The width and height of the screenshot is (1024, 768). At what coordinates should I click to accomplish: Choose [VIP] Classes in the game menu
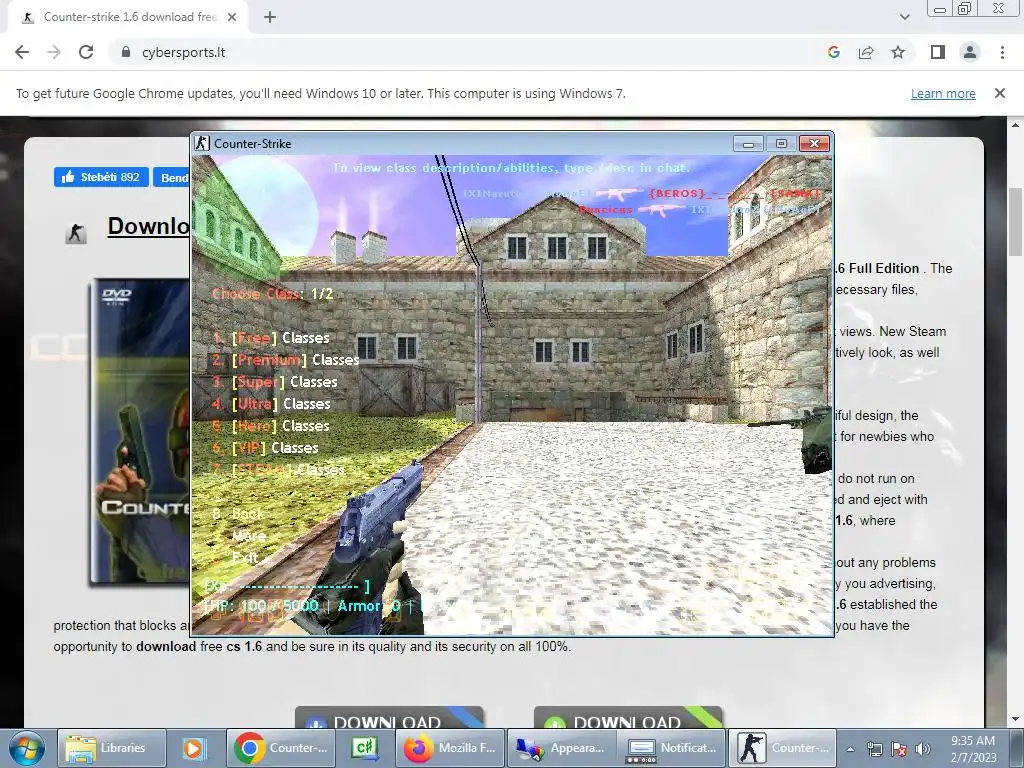click(x=265, y=448)
